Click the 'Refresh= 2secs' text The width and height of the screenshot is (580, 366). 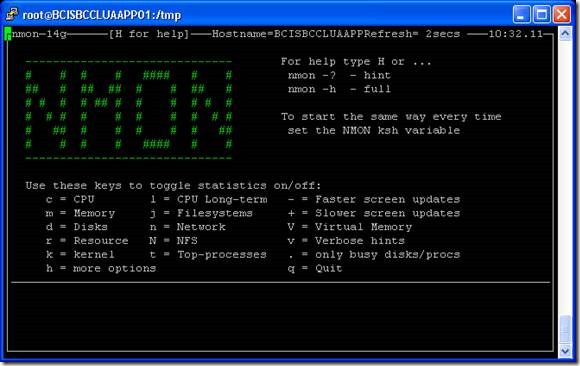412,34
